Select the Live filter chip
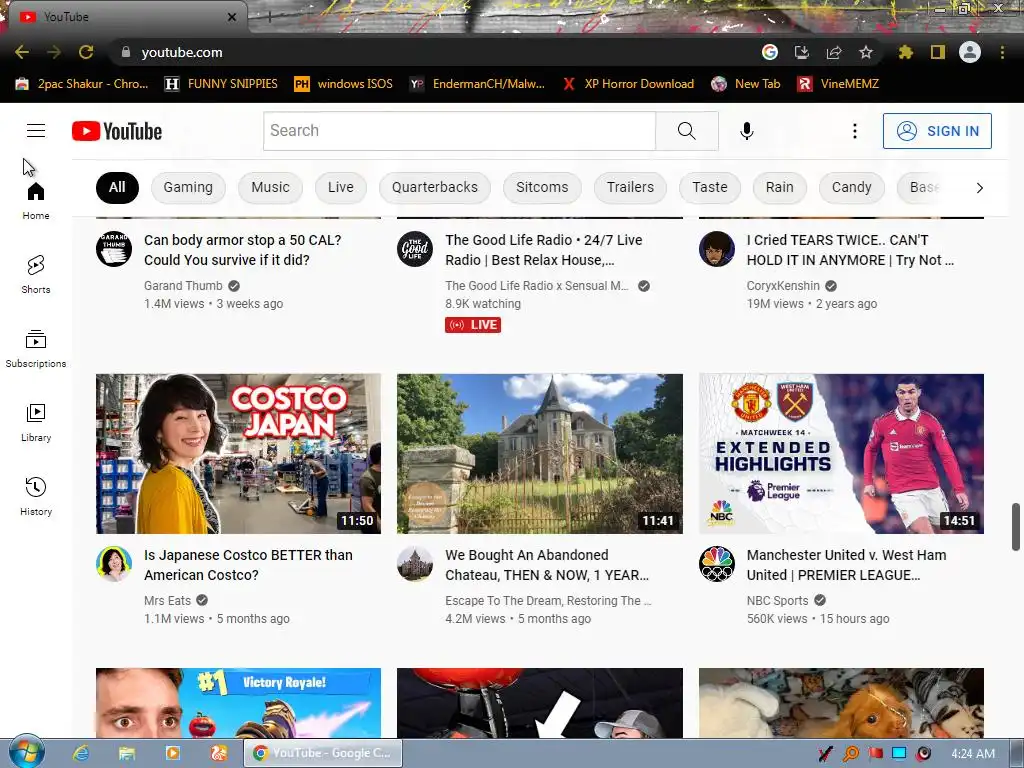 point(341,187)
